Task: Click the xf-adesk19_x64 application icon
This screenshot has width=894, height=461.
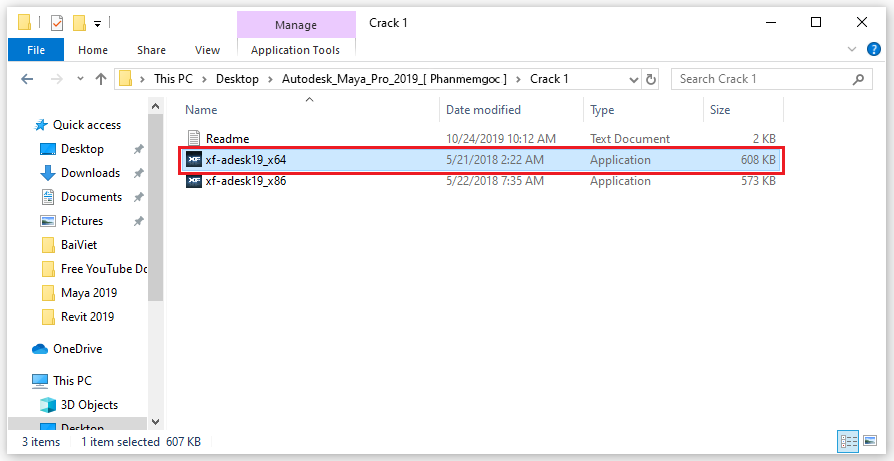Action: (x=194, y=160)
